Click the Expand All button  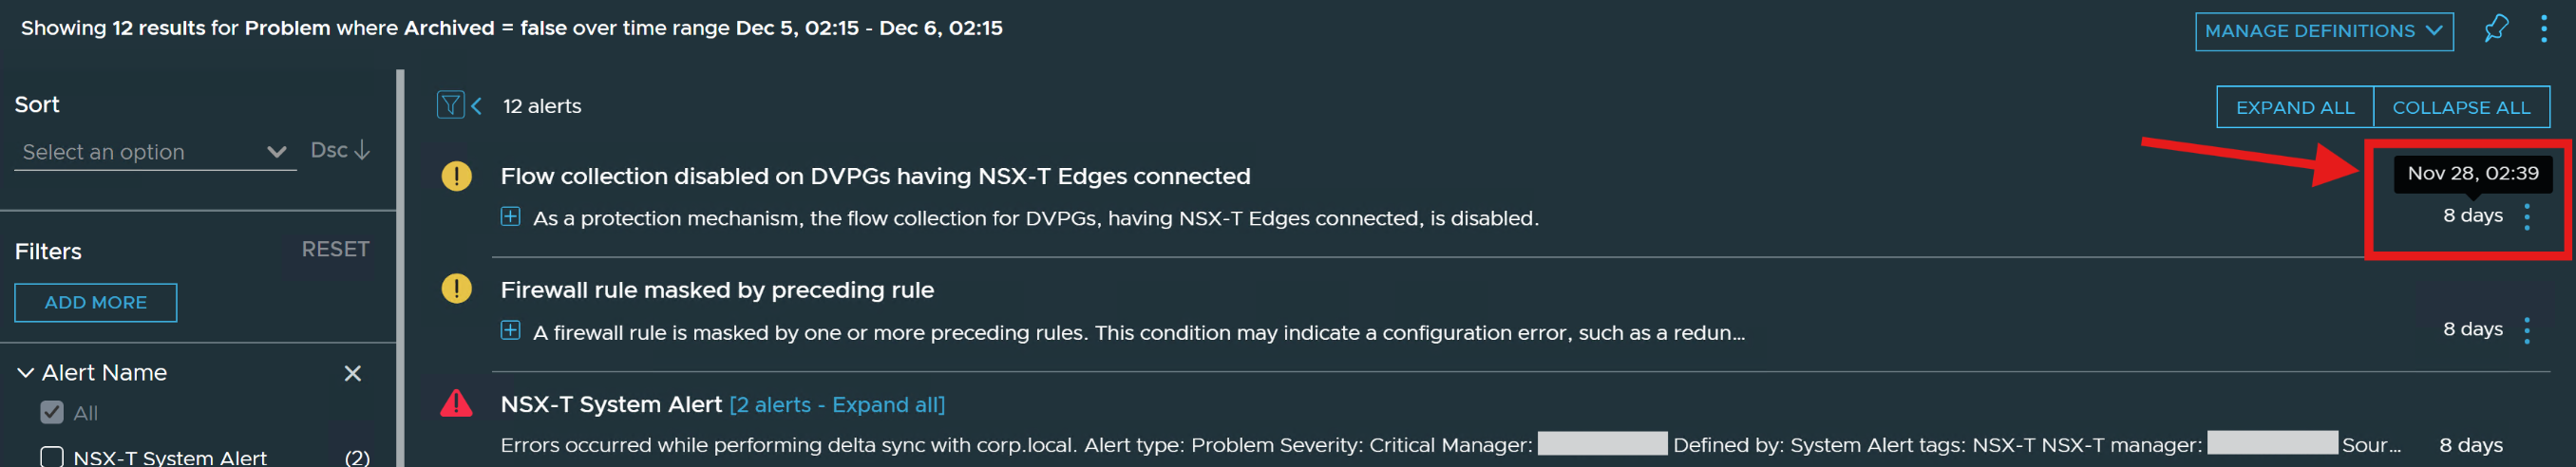click(x=2295, y=107)
